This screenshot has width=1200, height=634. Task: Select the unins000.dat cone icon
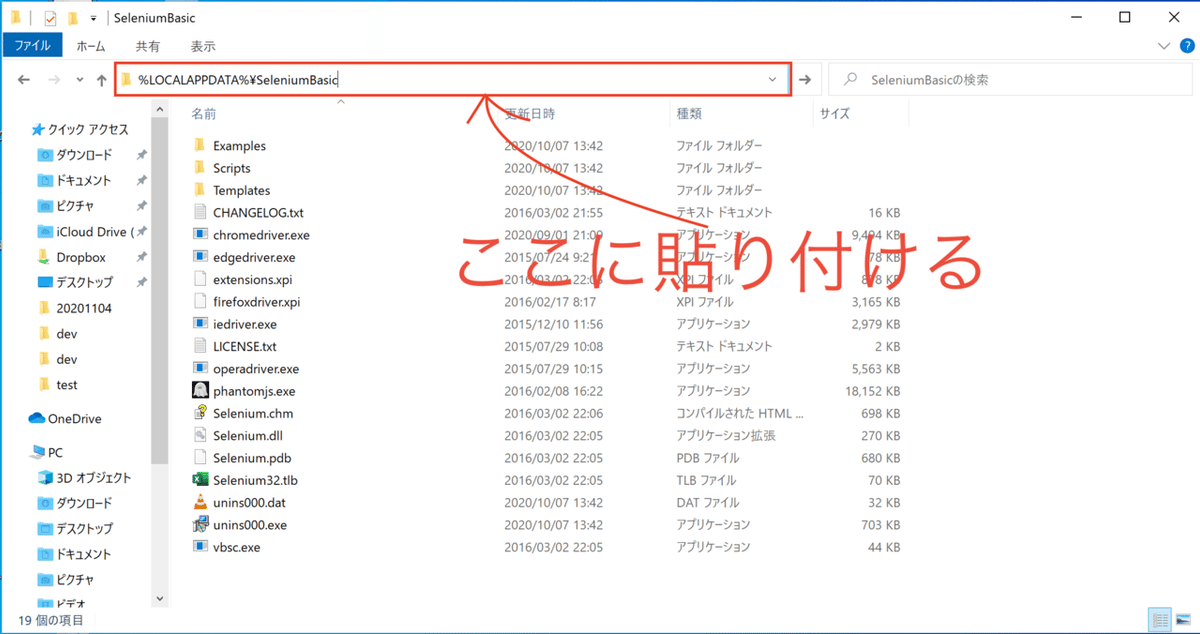pyautogui.click(x=200, y=502)
